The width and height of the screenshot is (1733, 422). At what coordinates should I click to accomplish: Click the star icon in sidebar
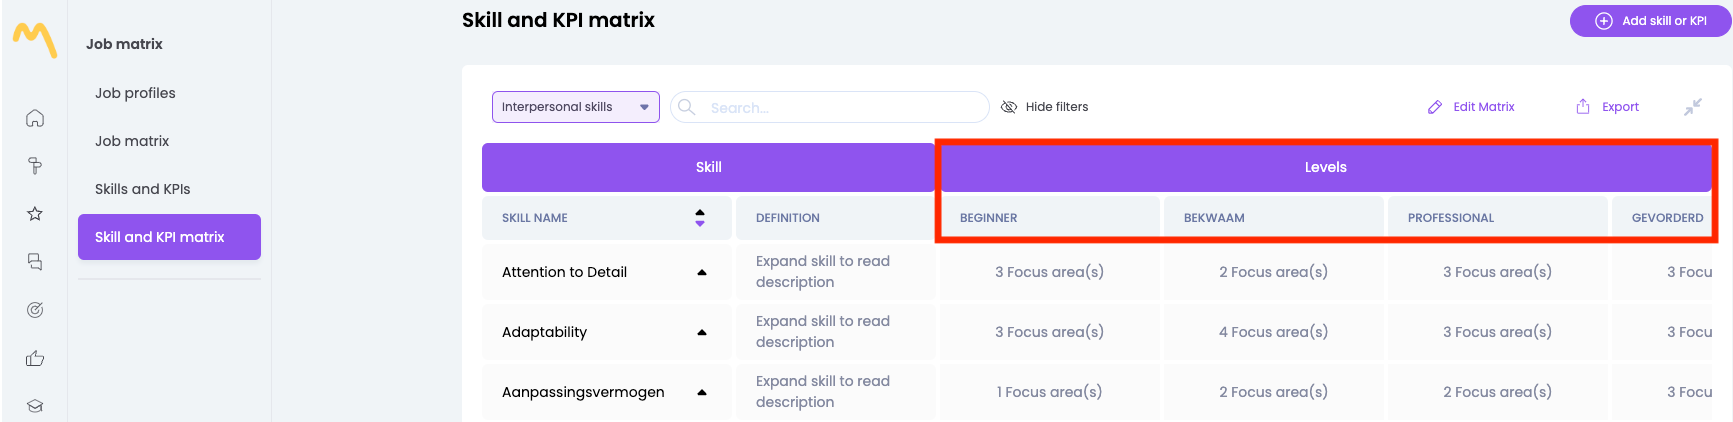coord(35,213)
